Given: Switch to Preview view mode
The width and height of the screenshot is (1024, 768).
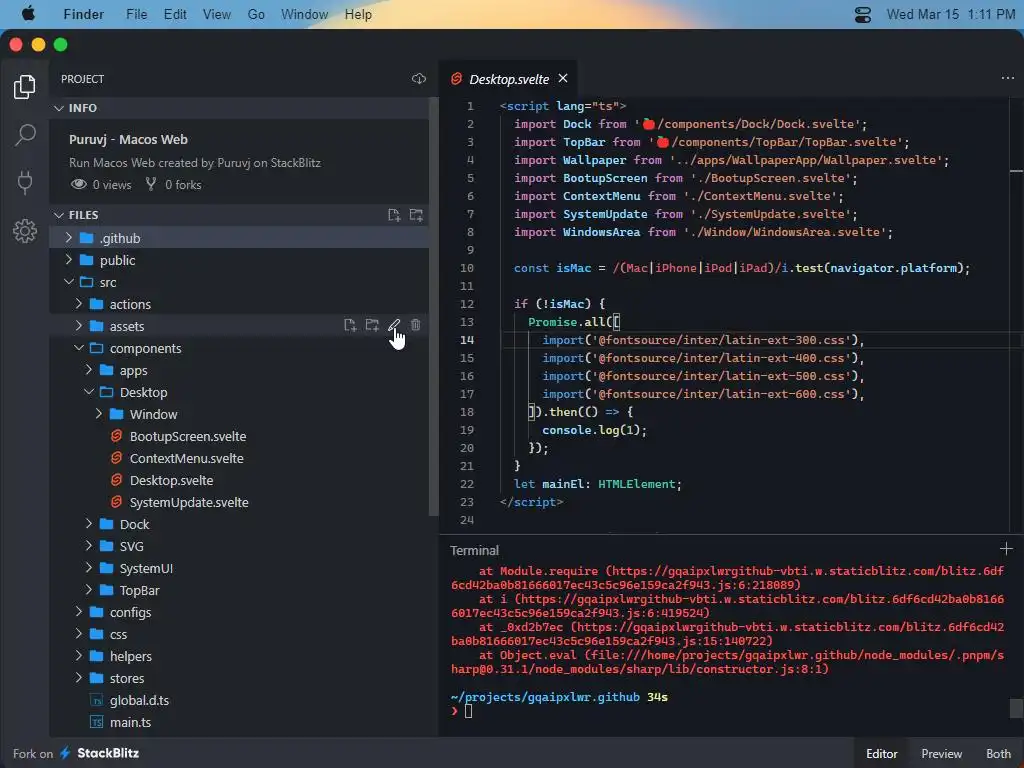Looking at the screenshot, I should 941,754.
